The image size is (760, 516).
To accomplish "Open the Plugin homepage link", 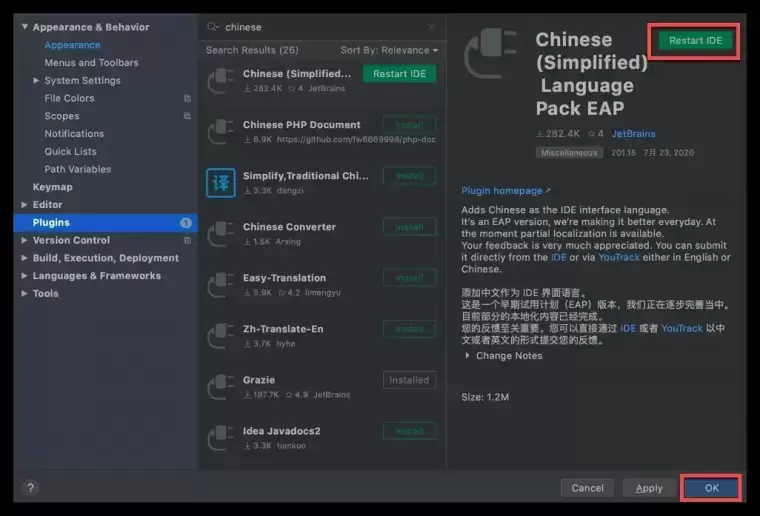I will point(502,190).
